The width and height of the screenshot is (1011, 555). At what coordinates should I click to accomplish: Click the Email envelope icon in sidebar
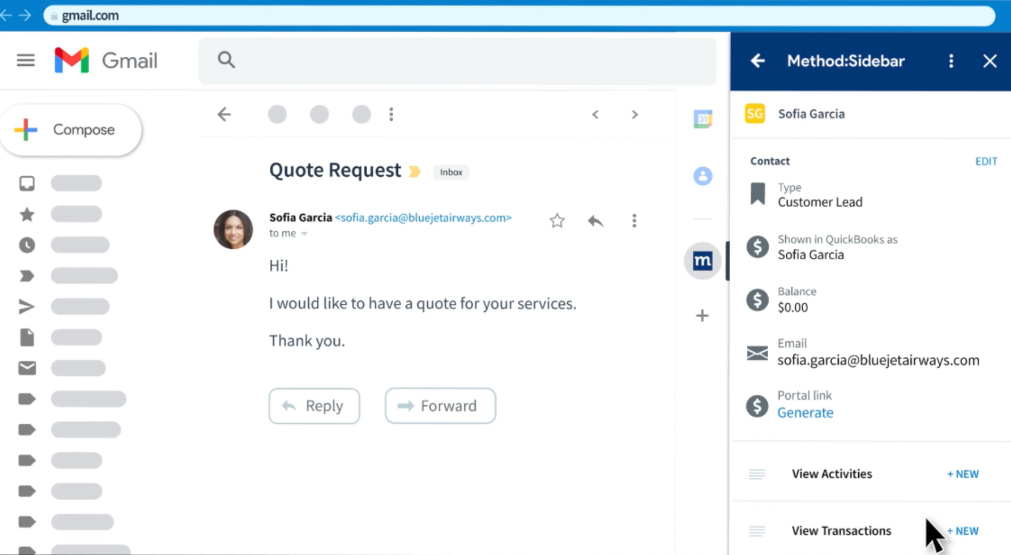point(758,353)
